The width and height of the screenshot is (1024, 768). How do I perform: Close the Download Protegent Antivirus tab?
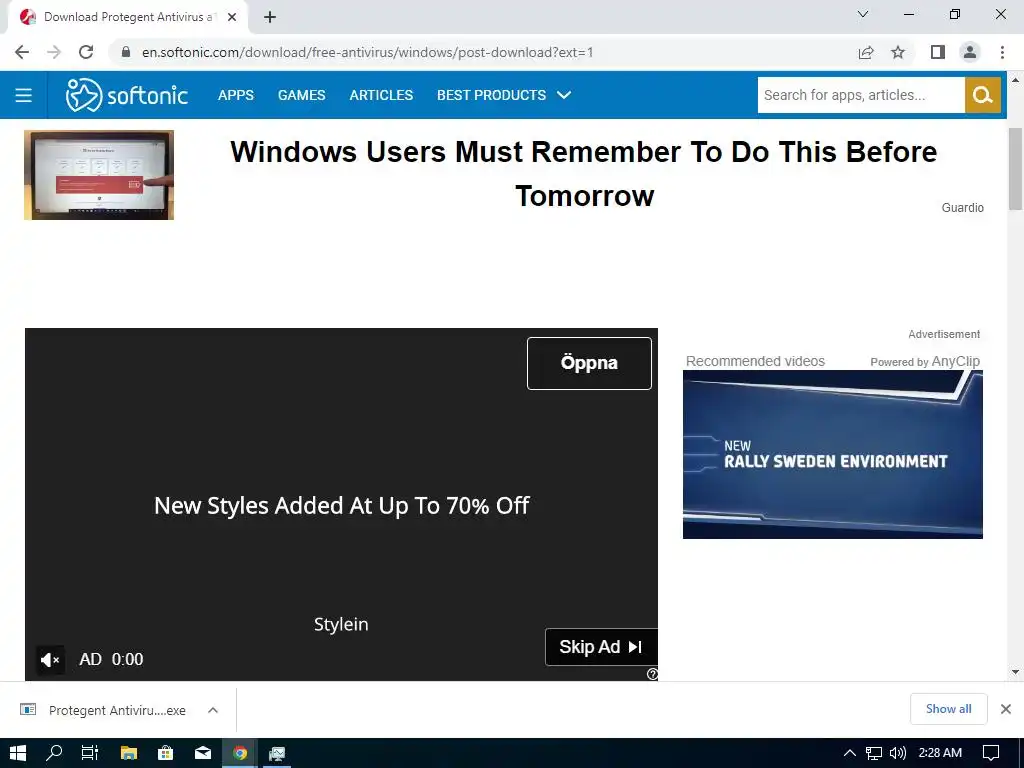pos(232,17)
